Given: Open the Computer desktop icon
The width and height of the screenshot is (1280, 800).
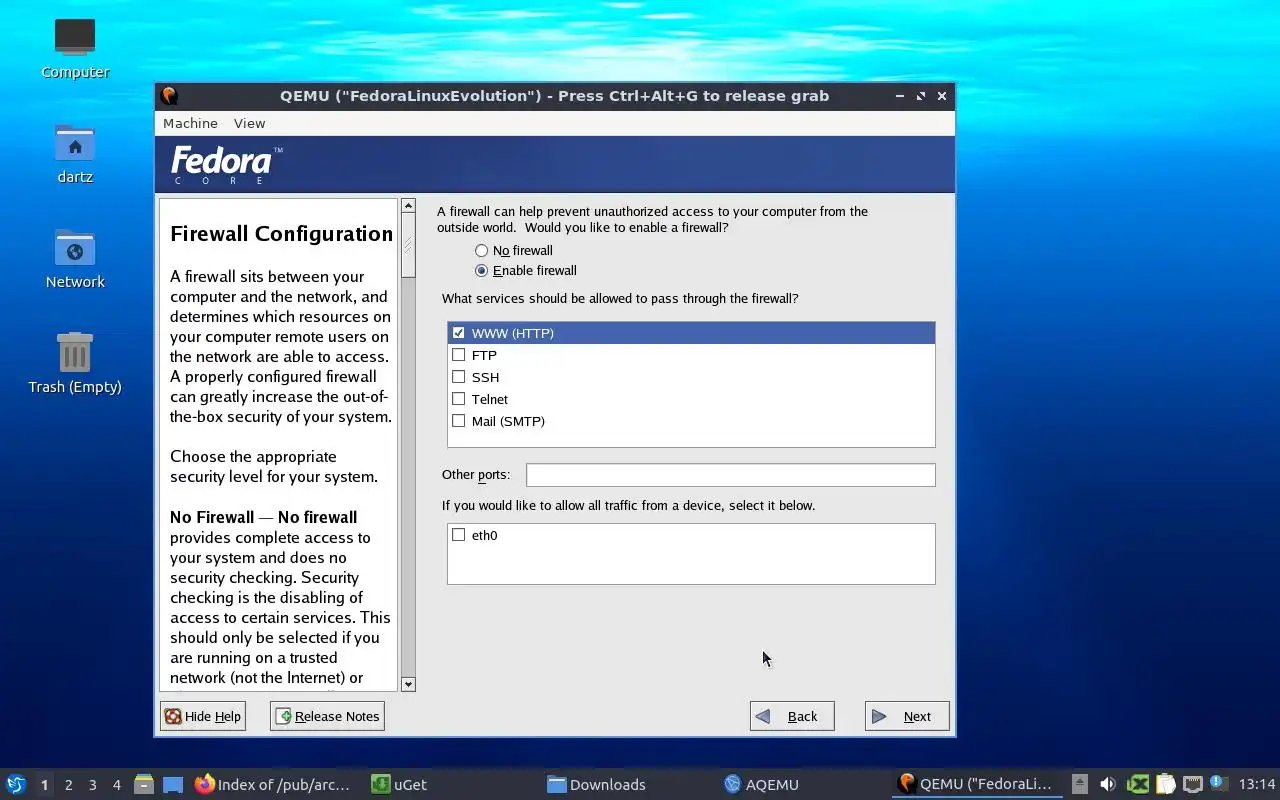Looking at the screenshot, I should pos(75,38).
